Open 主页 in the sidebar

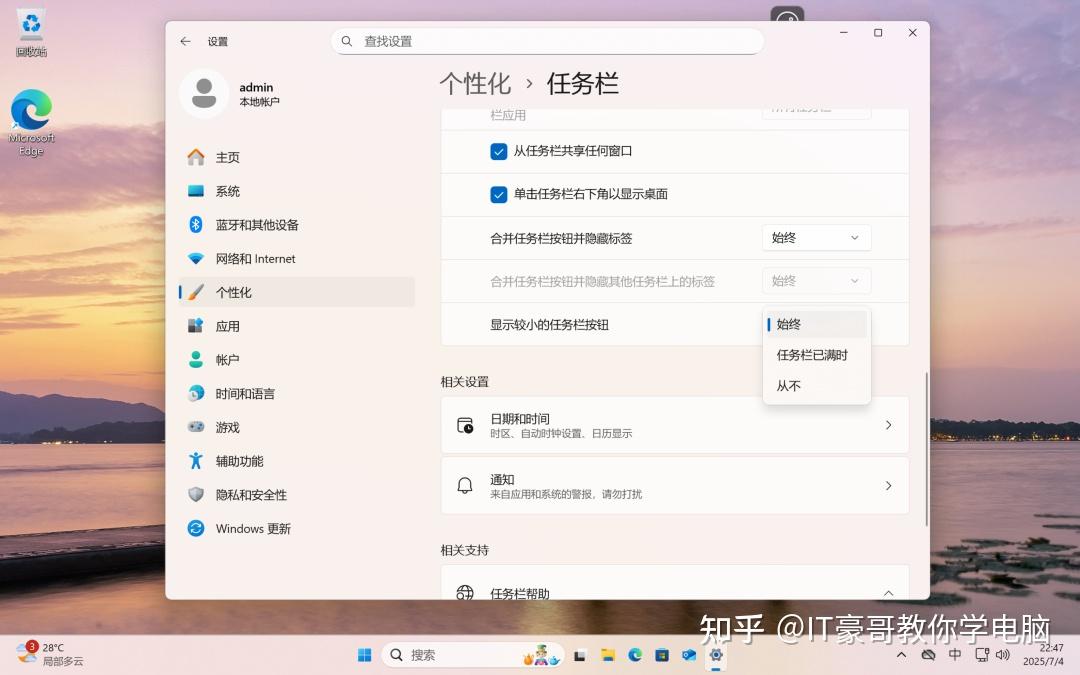click(x=297, y=157)
